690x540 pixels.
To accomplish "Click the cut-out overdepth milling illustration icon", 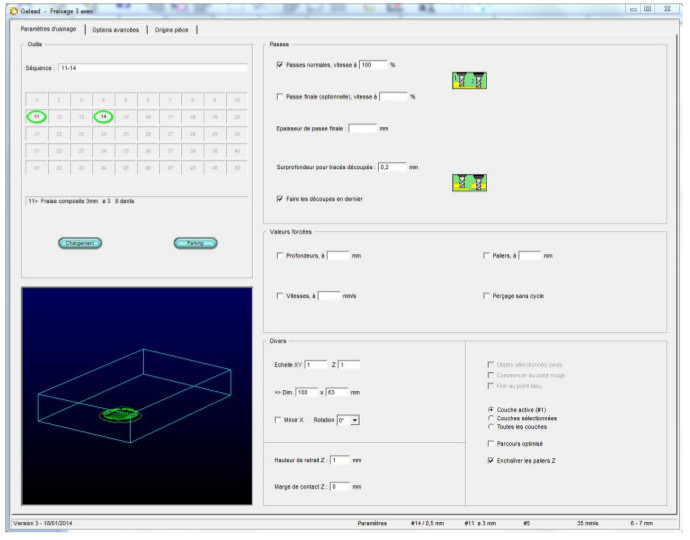I will tap(468, 182).
